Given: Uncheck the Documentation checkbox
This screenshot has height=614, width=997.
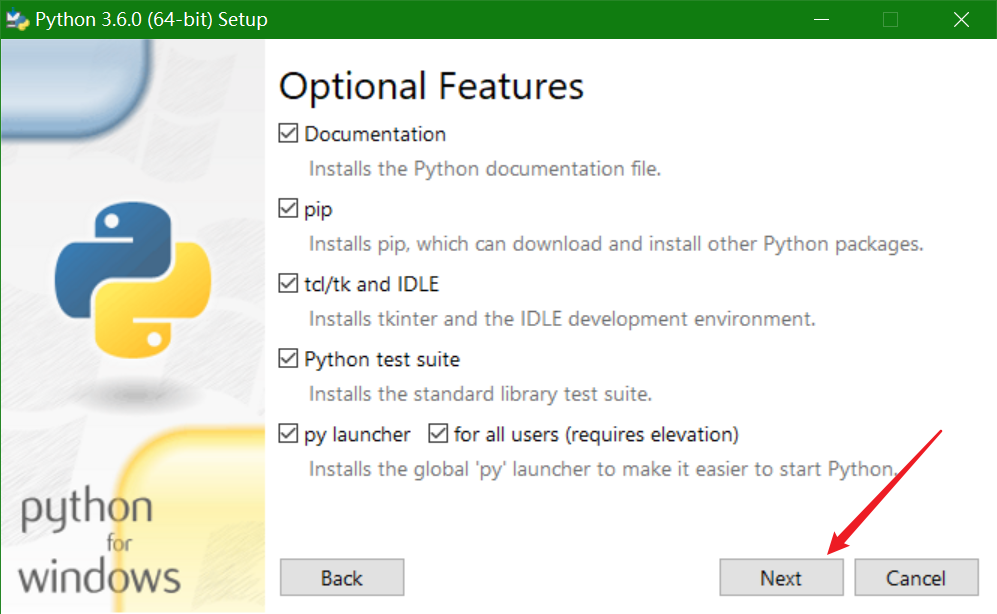Looking at the screenshot, I should [289, 134].
